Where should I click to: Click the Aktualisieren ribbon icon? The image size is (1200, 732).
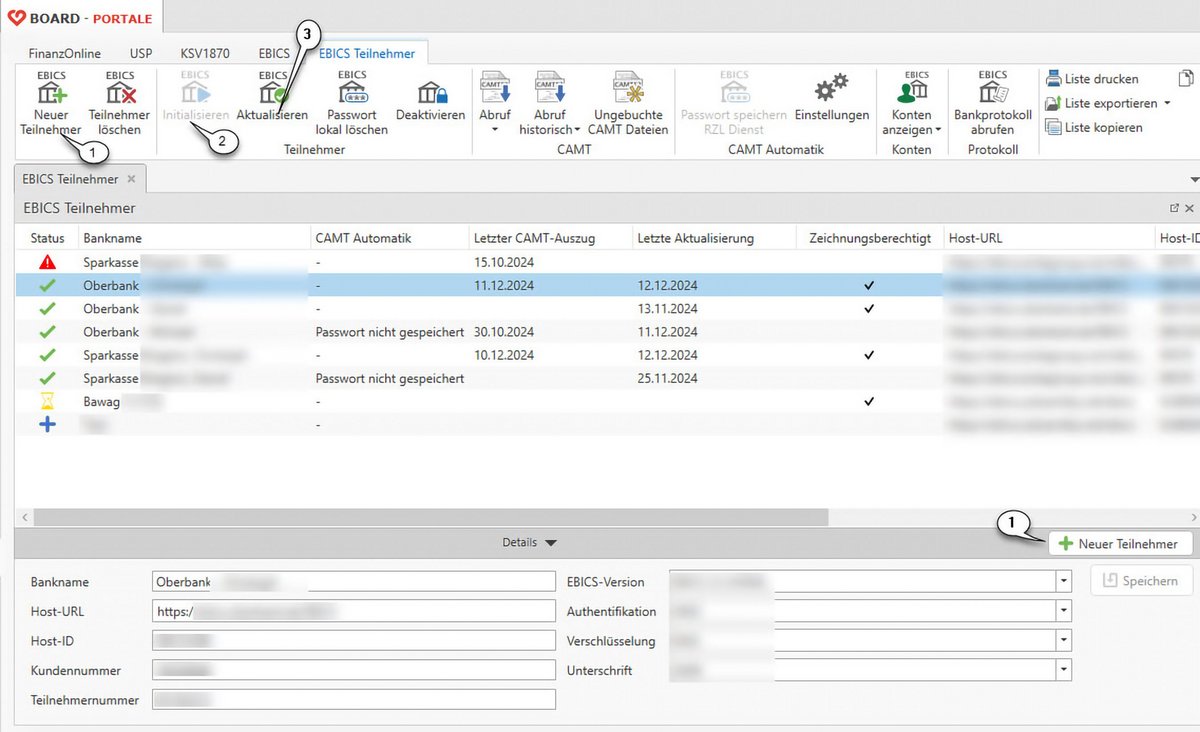(x=272, y=94)
